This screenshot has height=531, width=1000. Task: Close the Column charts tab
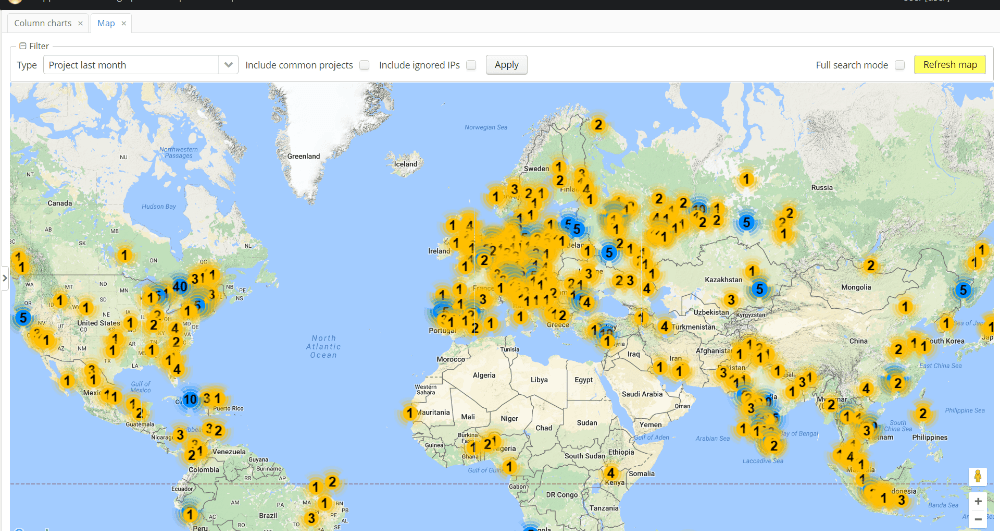[80, 23]
